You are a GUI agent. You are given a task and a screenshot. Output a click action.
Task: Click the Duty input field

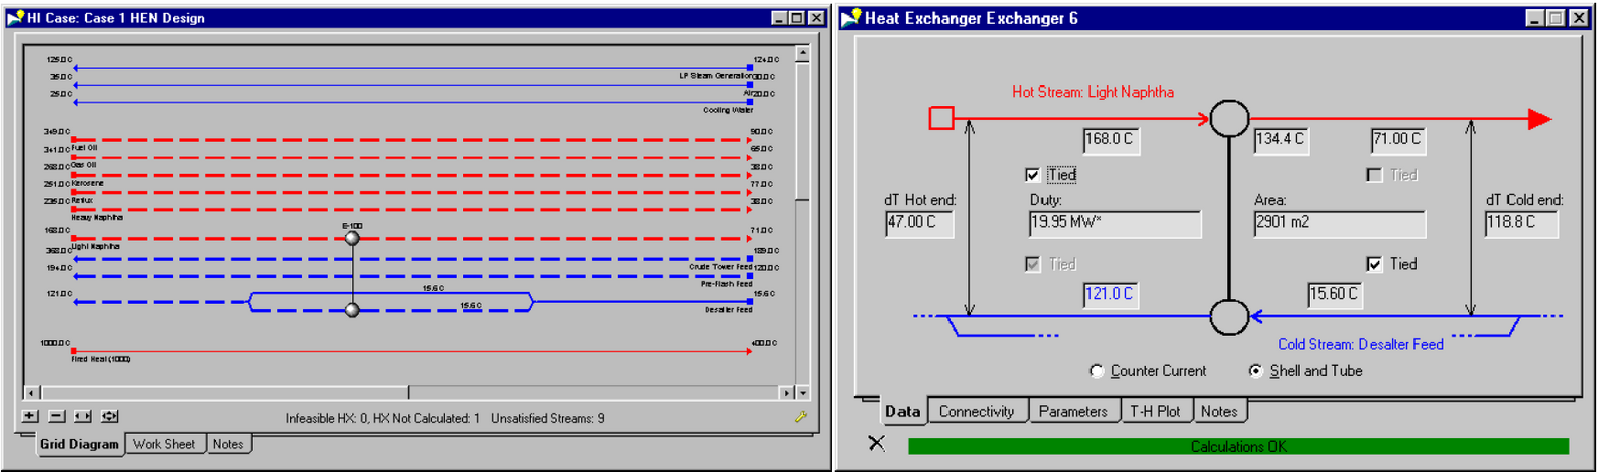point(1114,223)
